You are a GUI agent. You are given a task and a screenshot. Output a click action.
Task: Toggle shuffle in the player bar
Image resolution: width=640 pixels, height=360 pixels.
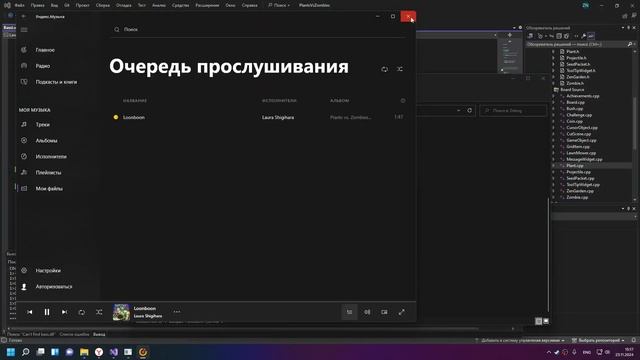[x=99, y=312]
